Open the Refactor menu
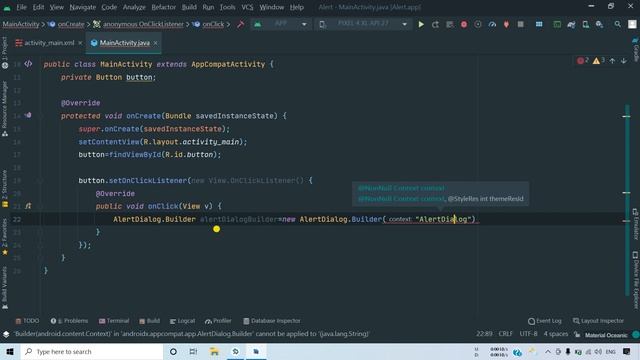The height and width of the screenshot is (360, 640). 163,7
